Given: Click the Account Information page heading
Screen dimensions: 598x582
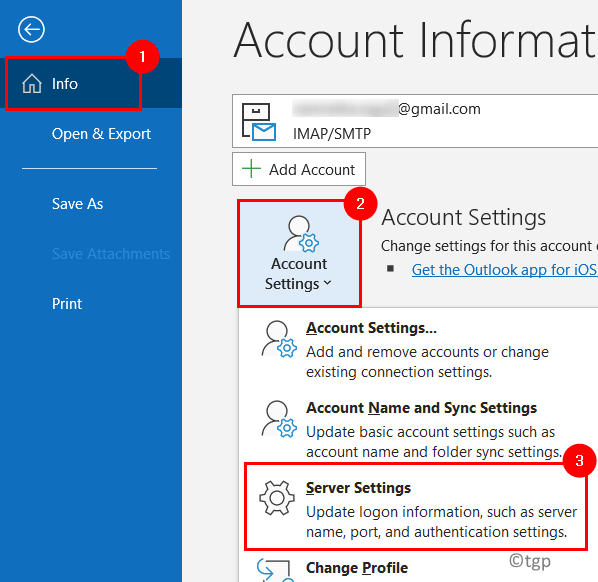Looking at the screenshot, I should (415, 40).
